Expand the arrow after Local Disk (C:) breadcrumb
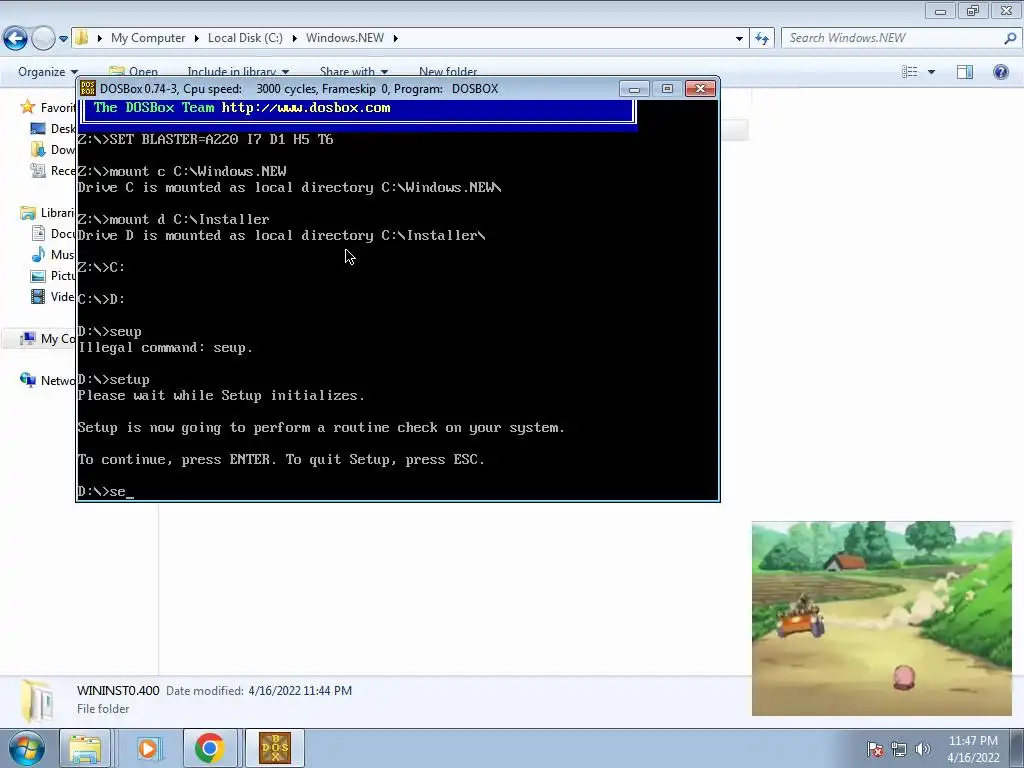The height and width of the screenshot is (768, 1024). pos(294,38)
